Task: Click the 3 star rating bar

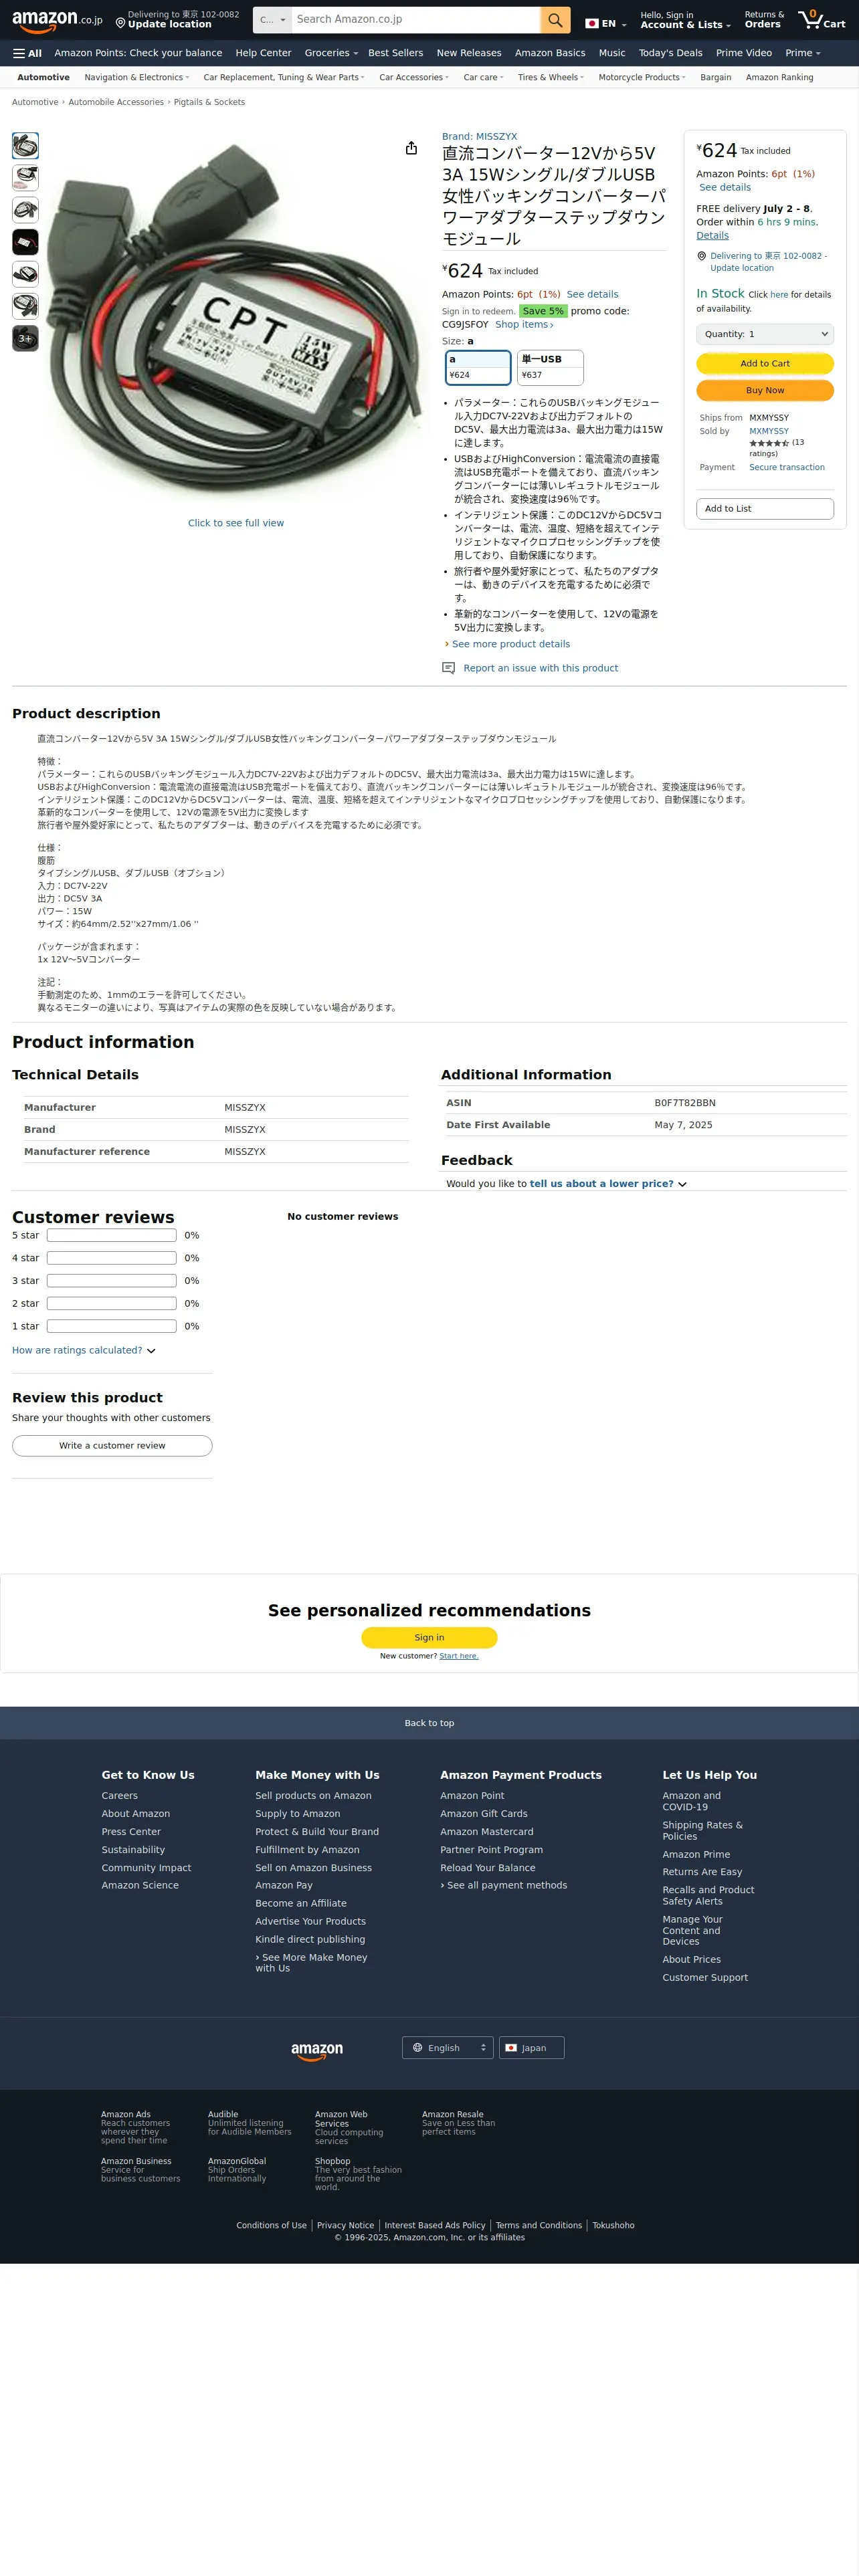Action: 112,1280
